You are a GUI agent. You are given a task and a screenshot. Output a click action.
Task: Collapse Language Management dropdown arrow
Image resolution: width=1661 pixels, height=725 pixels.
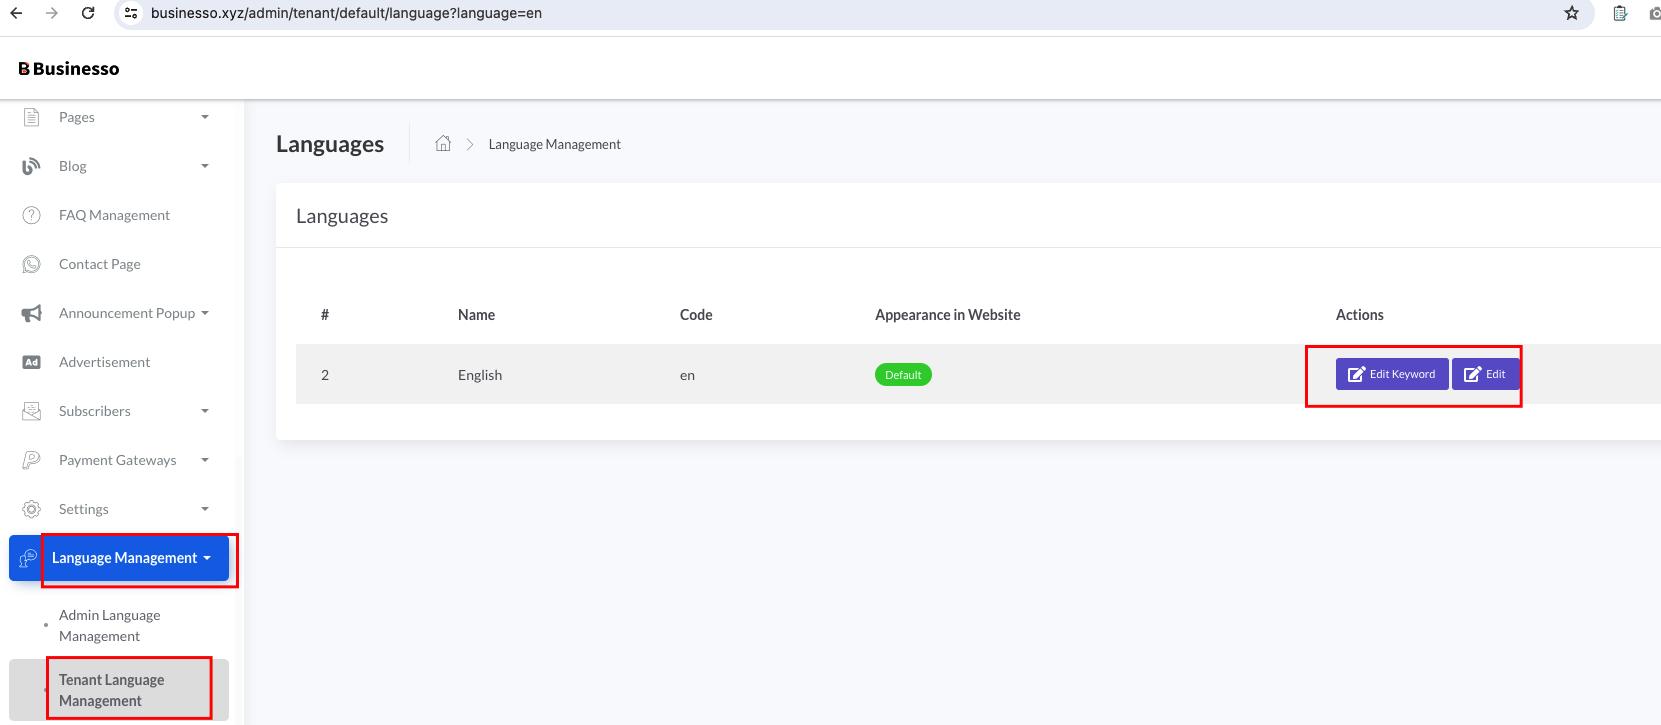(207, 558)
